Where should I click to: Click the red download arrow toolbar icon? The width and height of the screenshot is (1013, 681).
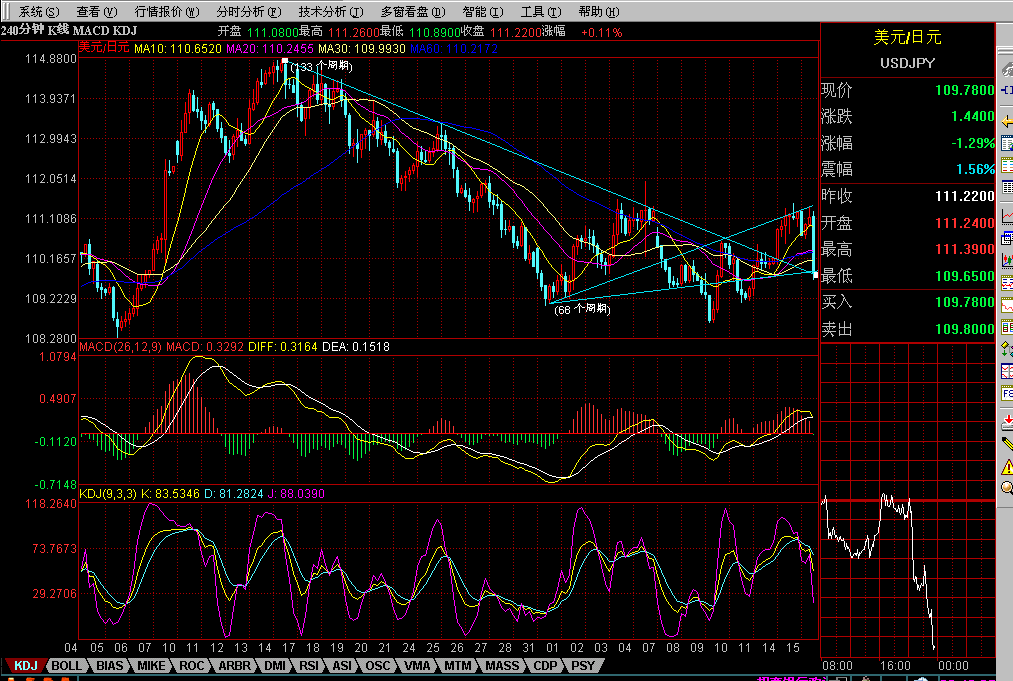[1007, 423]
